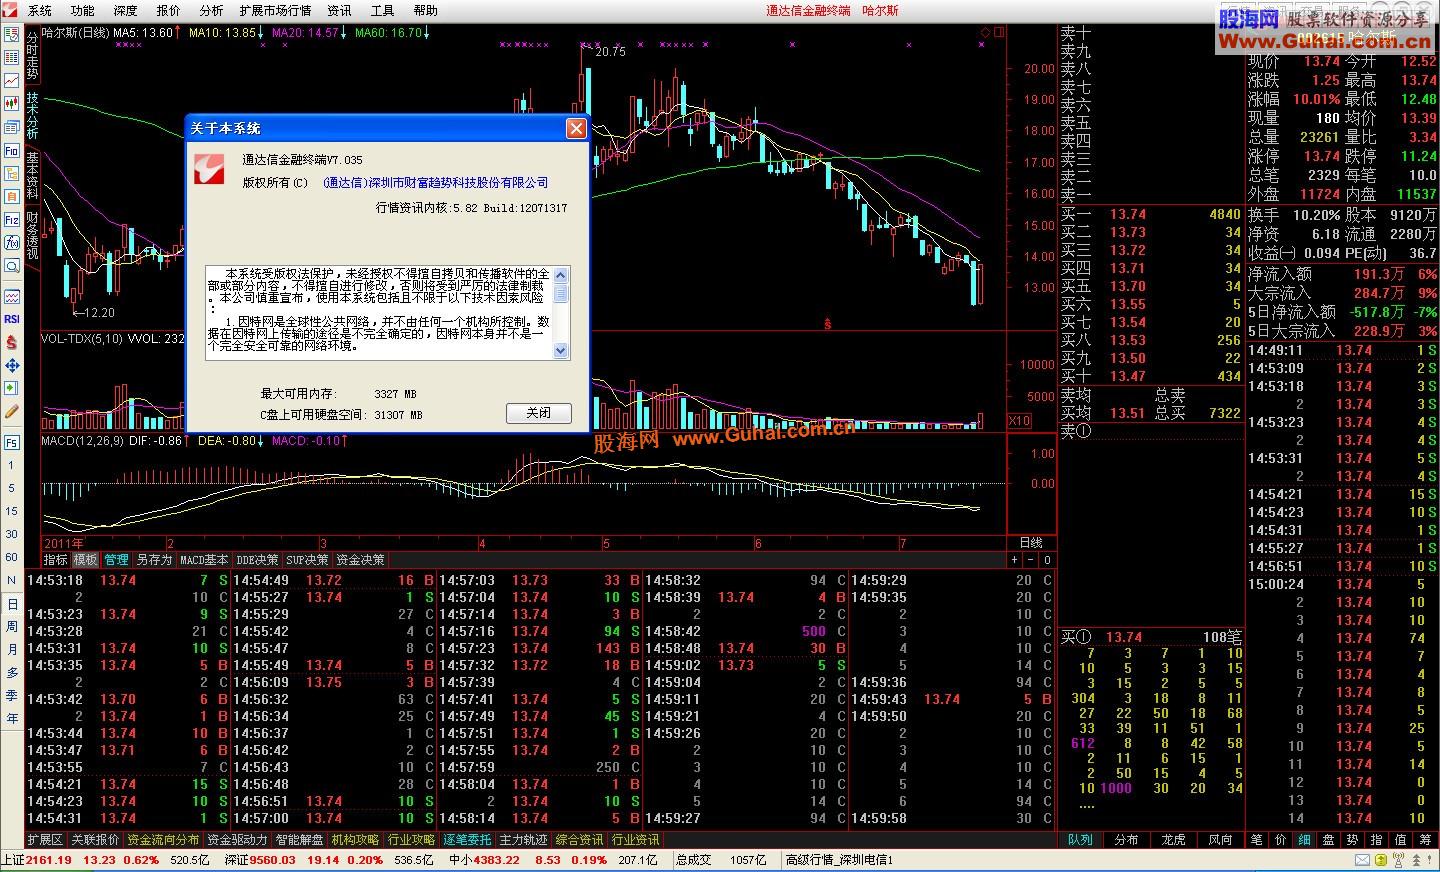The image size is (1440, 872).
Task: Click the F5 sidebar icon
Action: click(12, 441)
